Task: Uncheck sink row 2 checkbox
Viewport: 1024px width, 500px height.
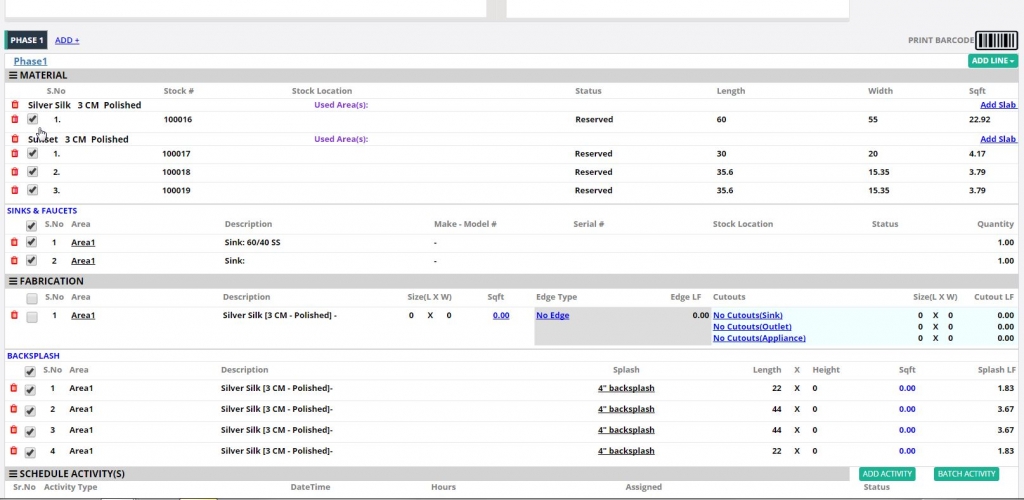Action: click(x=31, y=260)
